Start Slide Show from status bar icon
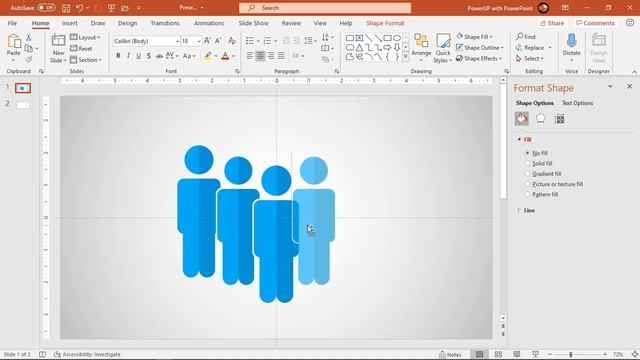 pyautogui.click(x=536, y=354)
